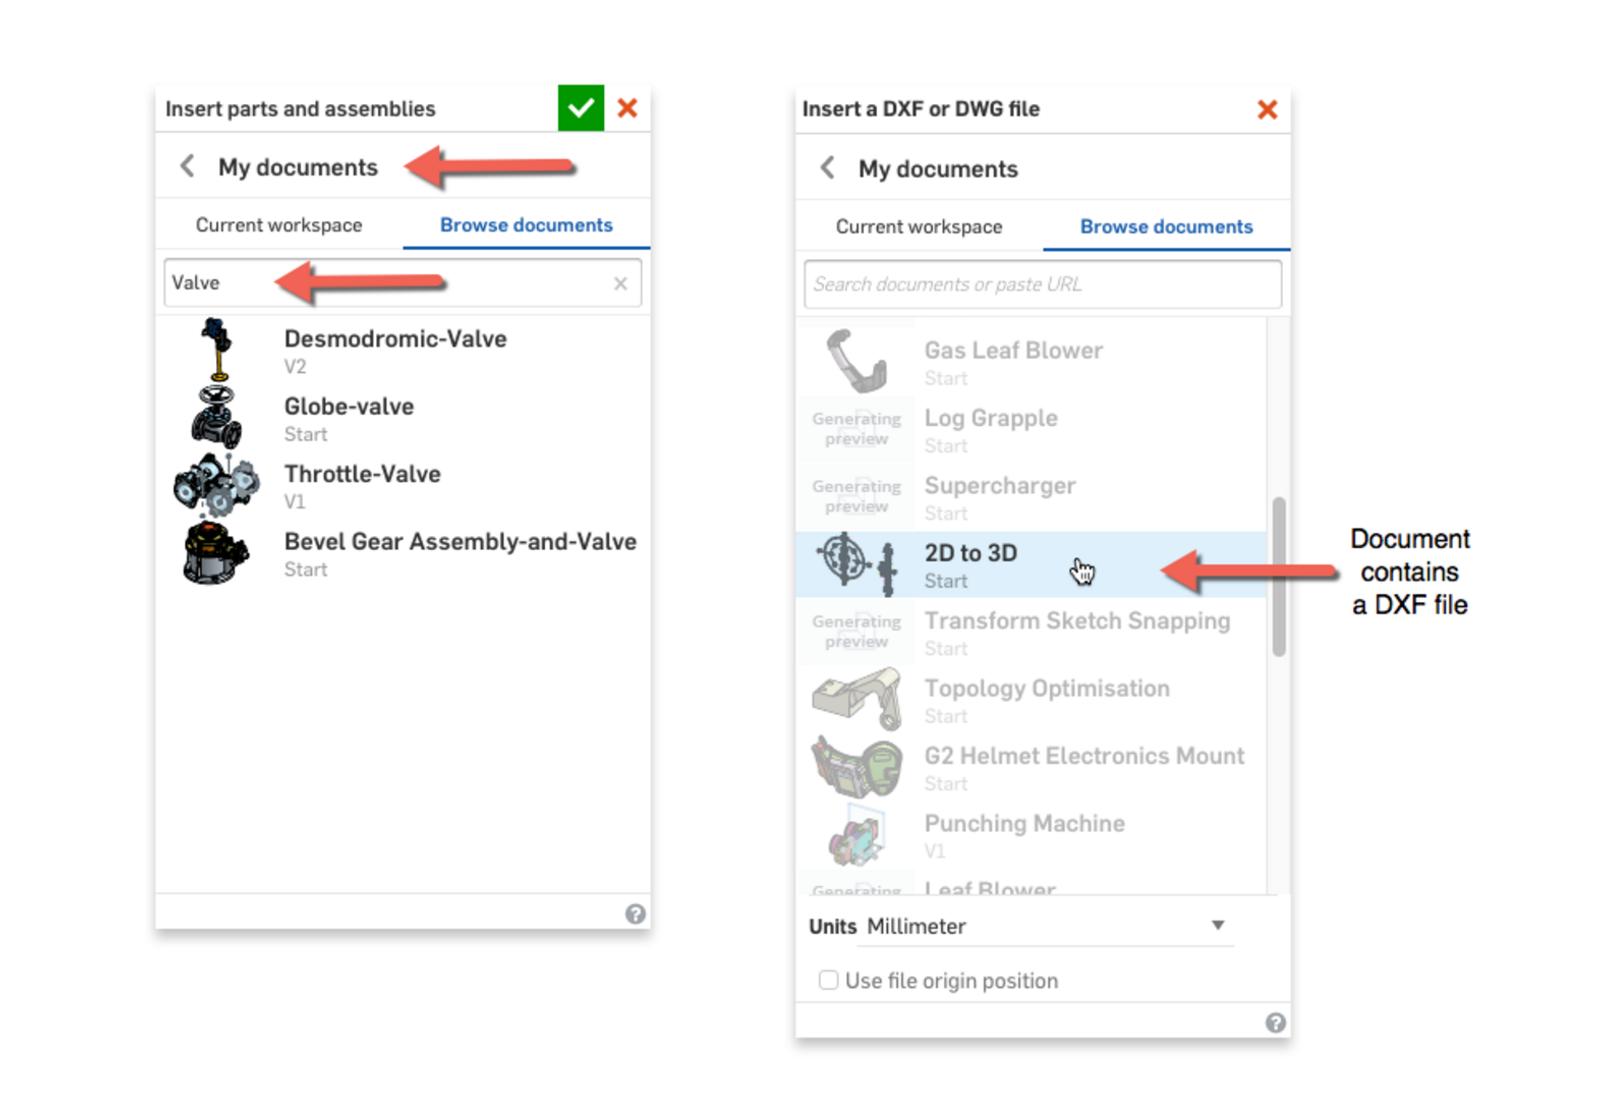Select Browse documents tab in DXF dialog
Screen dimensions: 1600x1093
1166,227
